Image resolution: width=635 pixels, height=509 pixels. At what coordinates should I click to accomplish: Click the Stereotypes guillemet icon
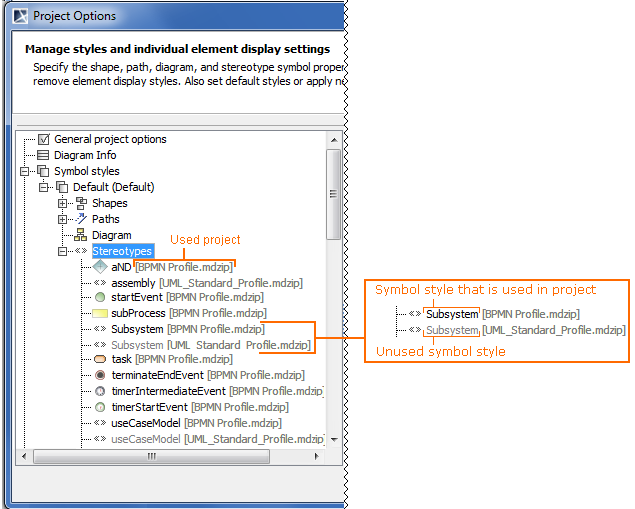[81, 251]
